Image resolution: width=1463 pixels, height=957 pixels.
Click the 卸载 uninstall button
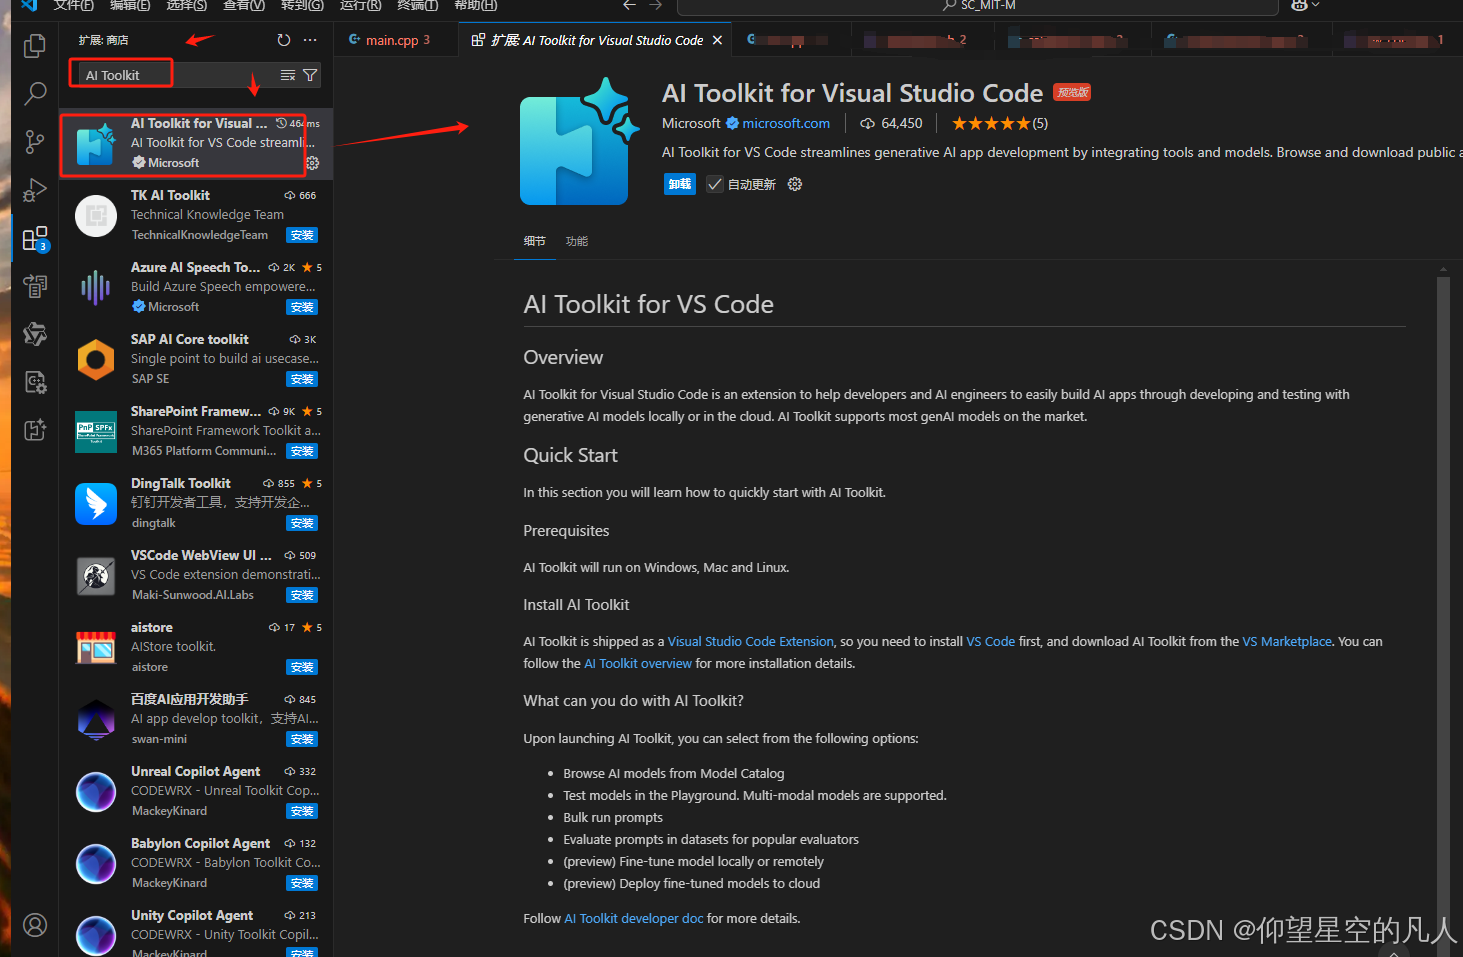click(679, 183)
